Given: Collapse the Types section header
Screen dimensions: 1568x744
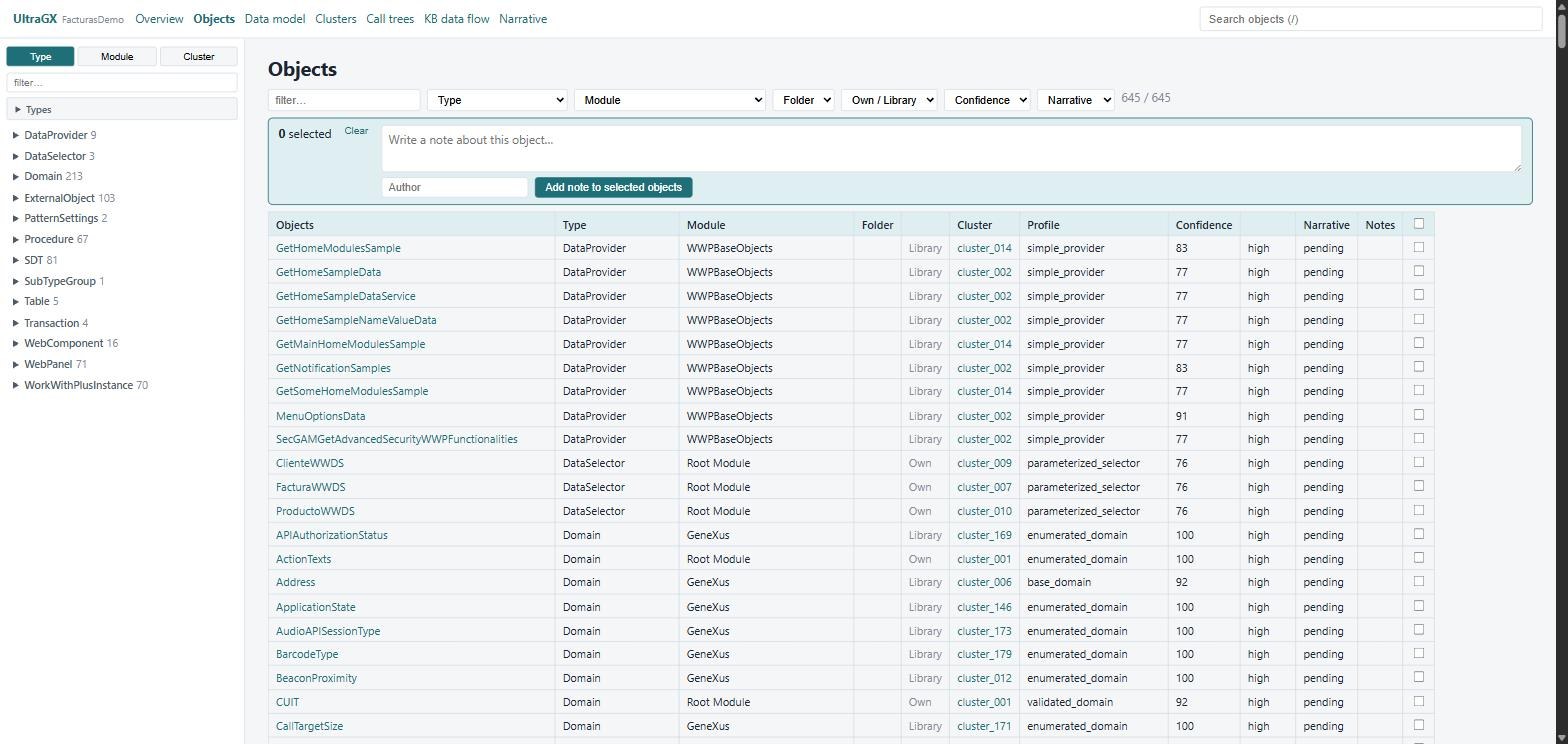Looking at the screenshot, I should click(x=122, y=110).
